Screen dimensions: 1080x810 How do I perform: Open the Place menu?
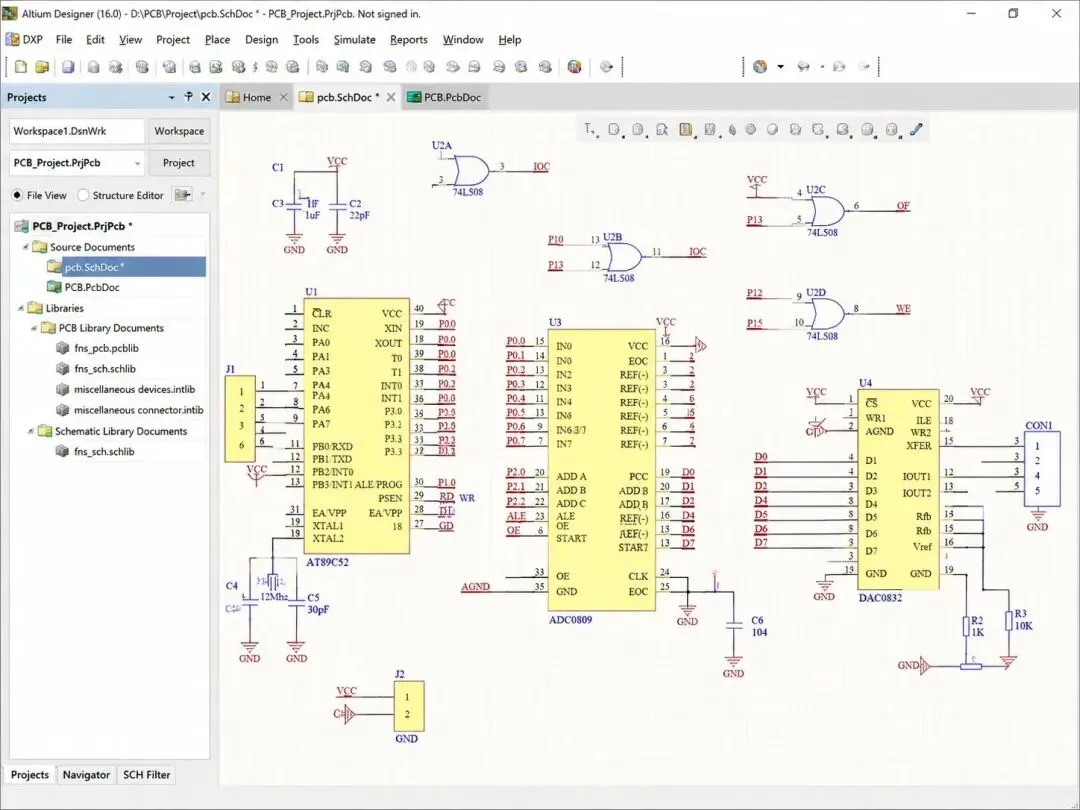(x=218, y=39)
